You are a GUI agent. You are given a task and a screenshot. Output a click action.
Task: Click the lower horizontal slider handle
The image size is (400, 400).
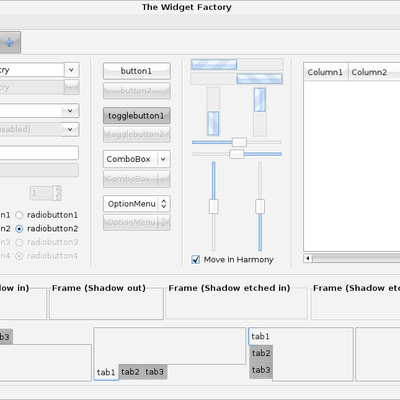click(x=237, y=154)
